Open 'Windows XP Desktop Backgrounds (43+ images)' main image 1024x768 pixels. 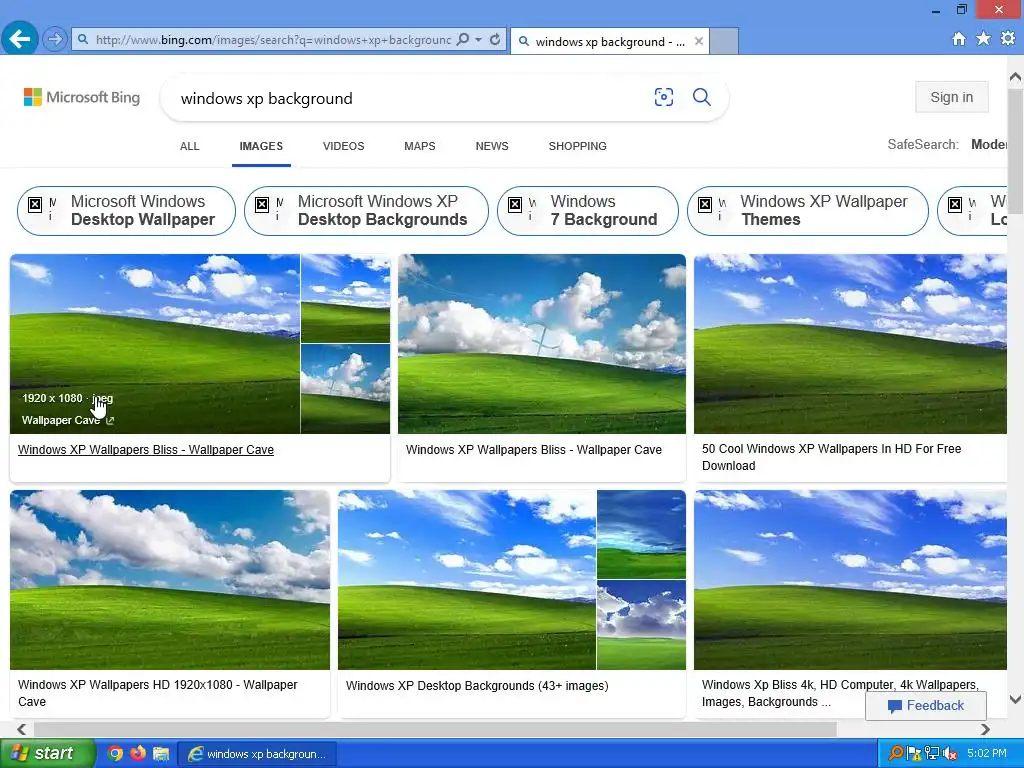(467, 580)
